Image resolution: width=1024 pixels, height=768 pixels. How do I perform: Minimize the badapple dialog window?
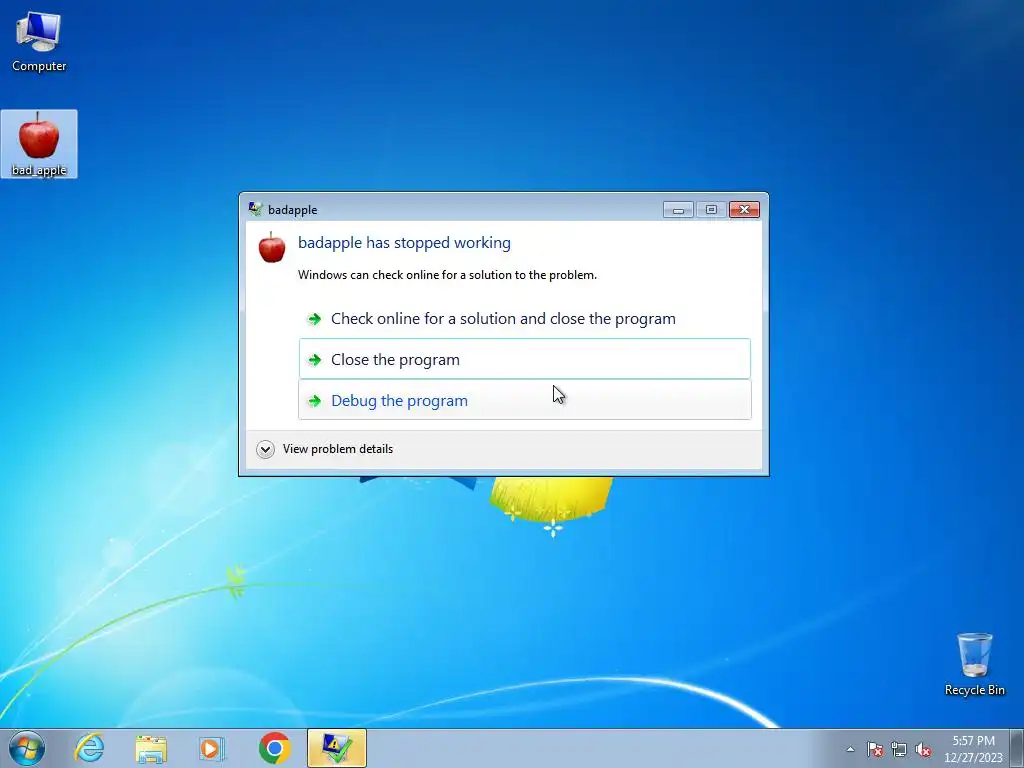678,210
